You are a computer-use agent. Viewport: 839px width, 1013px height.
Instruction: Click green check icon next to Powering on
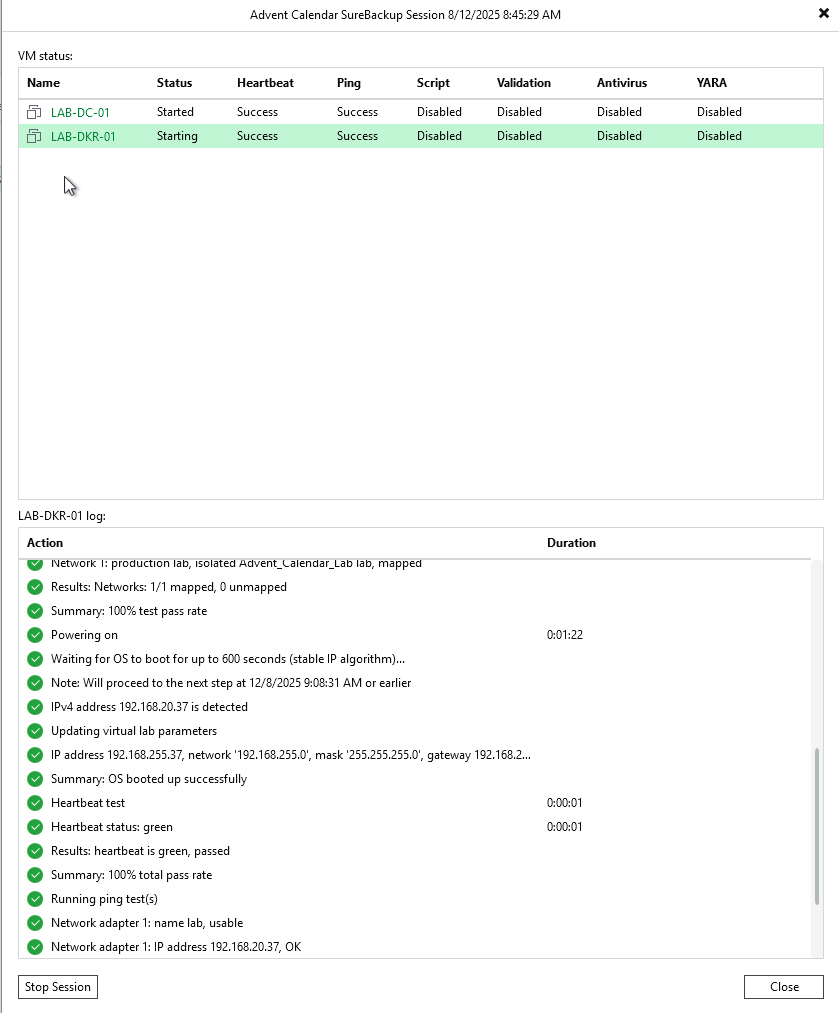point(35,635)
